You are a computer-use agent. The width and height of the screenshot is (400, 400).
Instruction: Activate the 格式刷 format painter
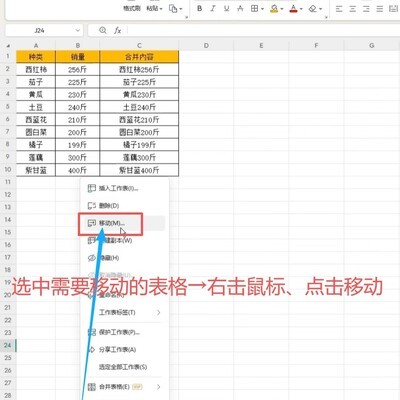click(132, 9)
